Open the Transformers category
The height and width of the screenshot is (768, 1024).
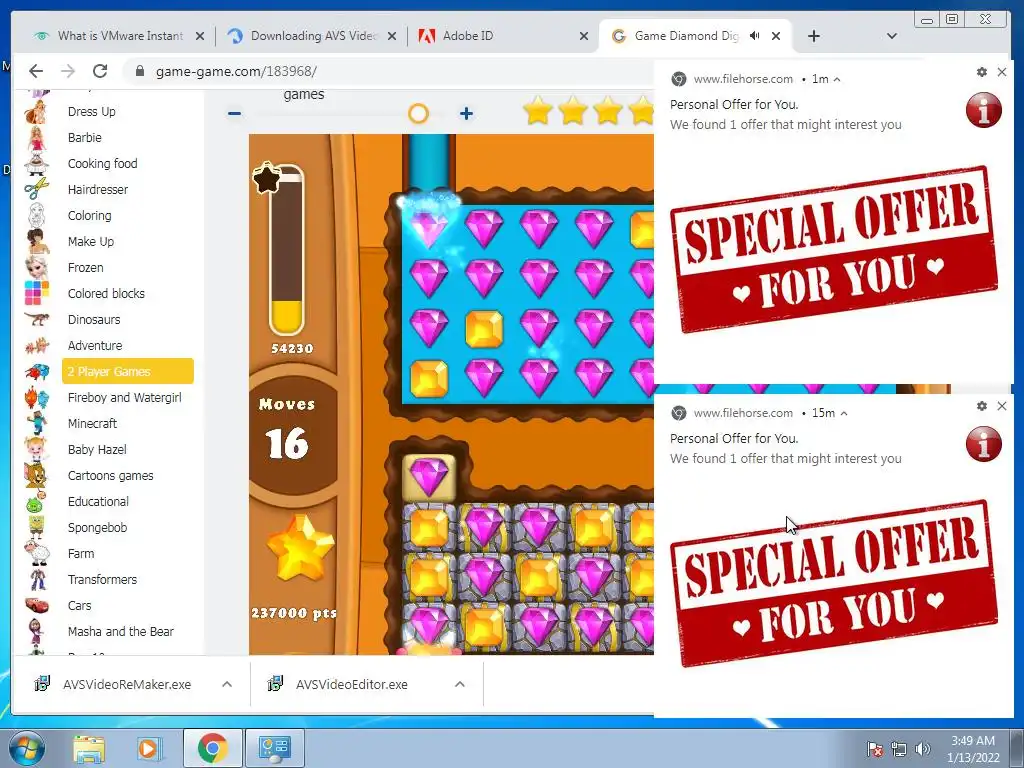click(103, 579)
